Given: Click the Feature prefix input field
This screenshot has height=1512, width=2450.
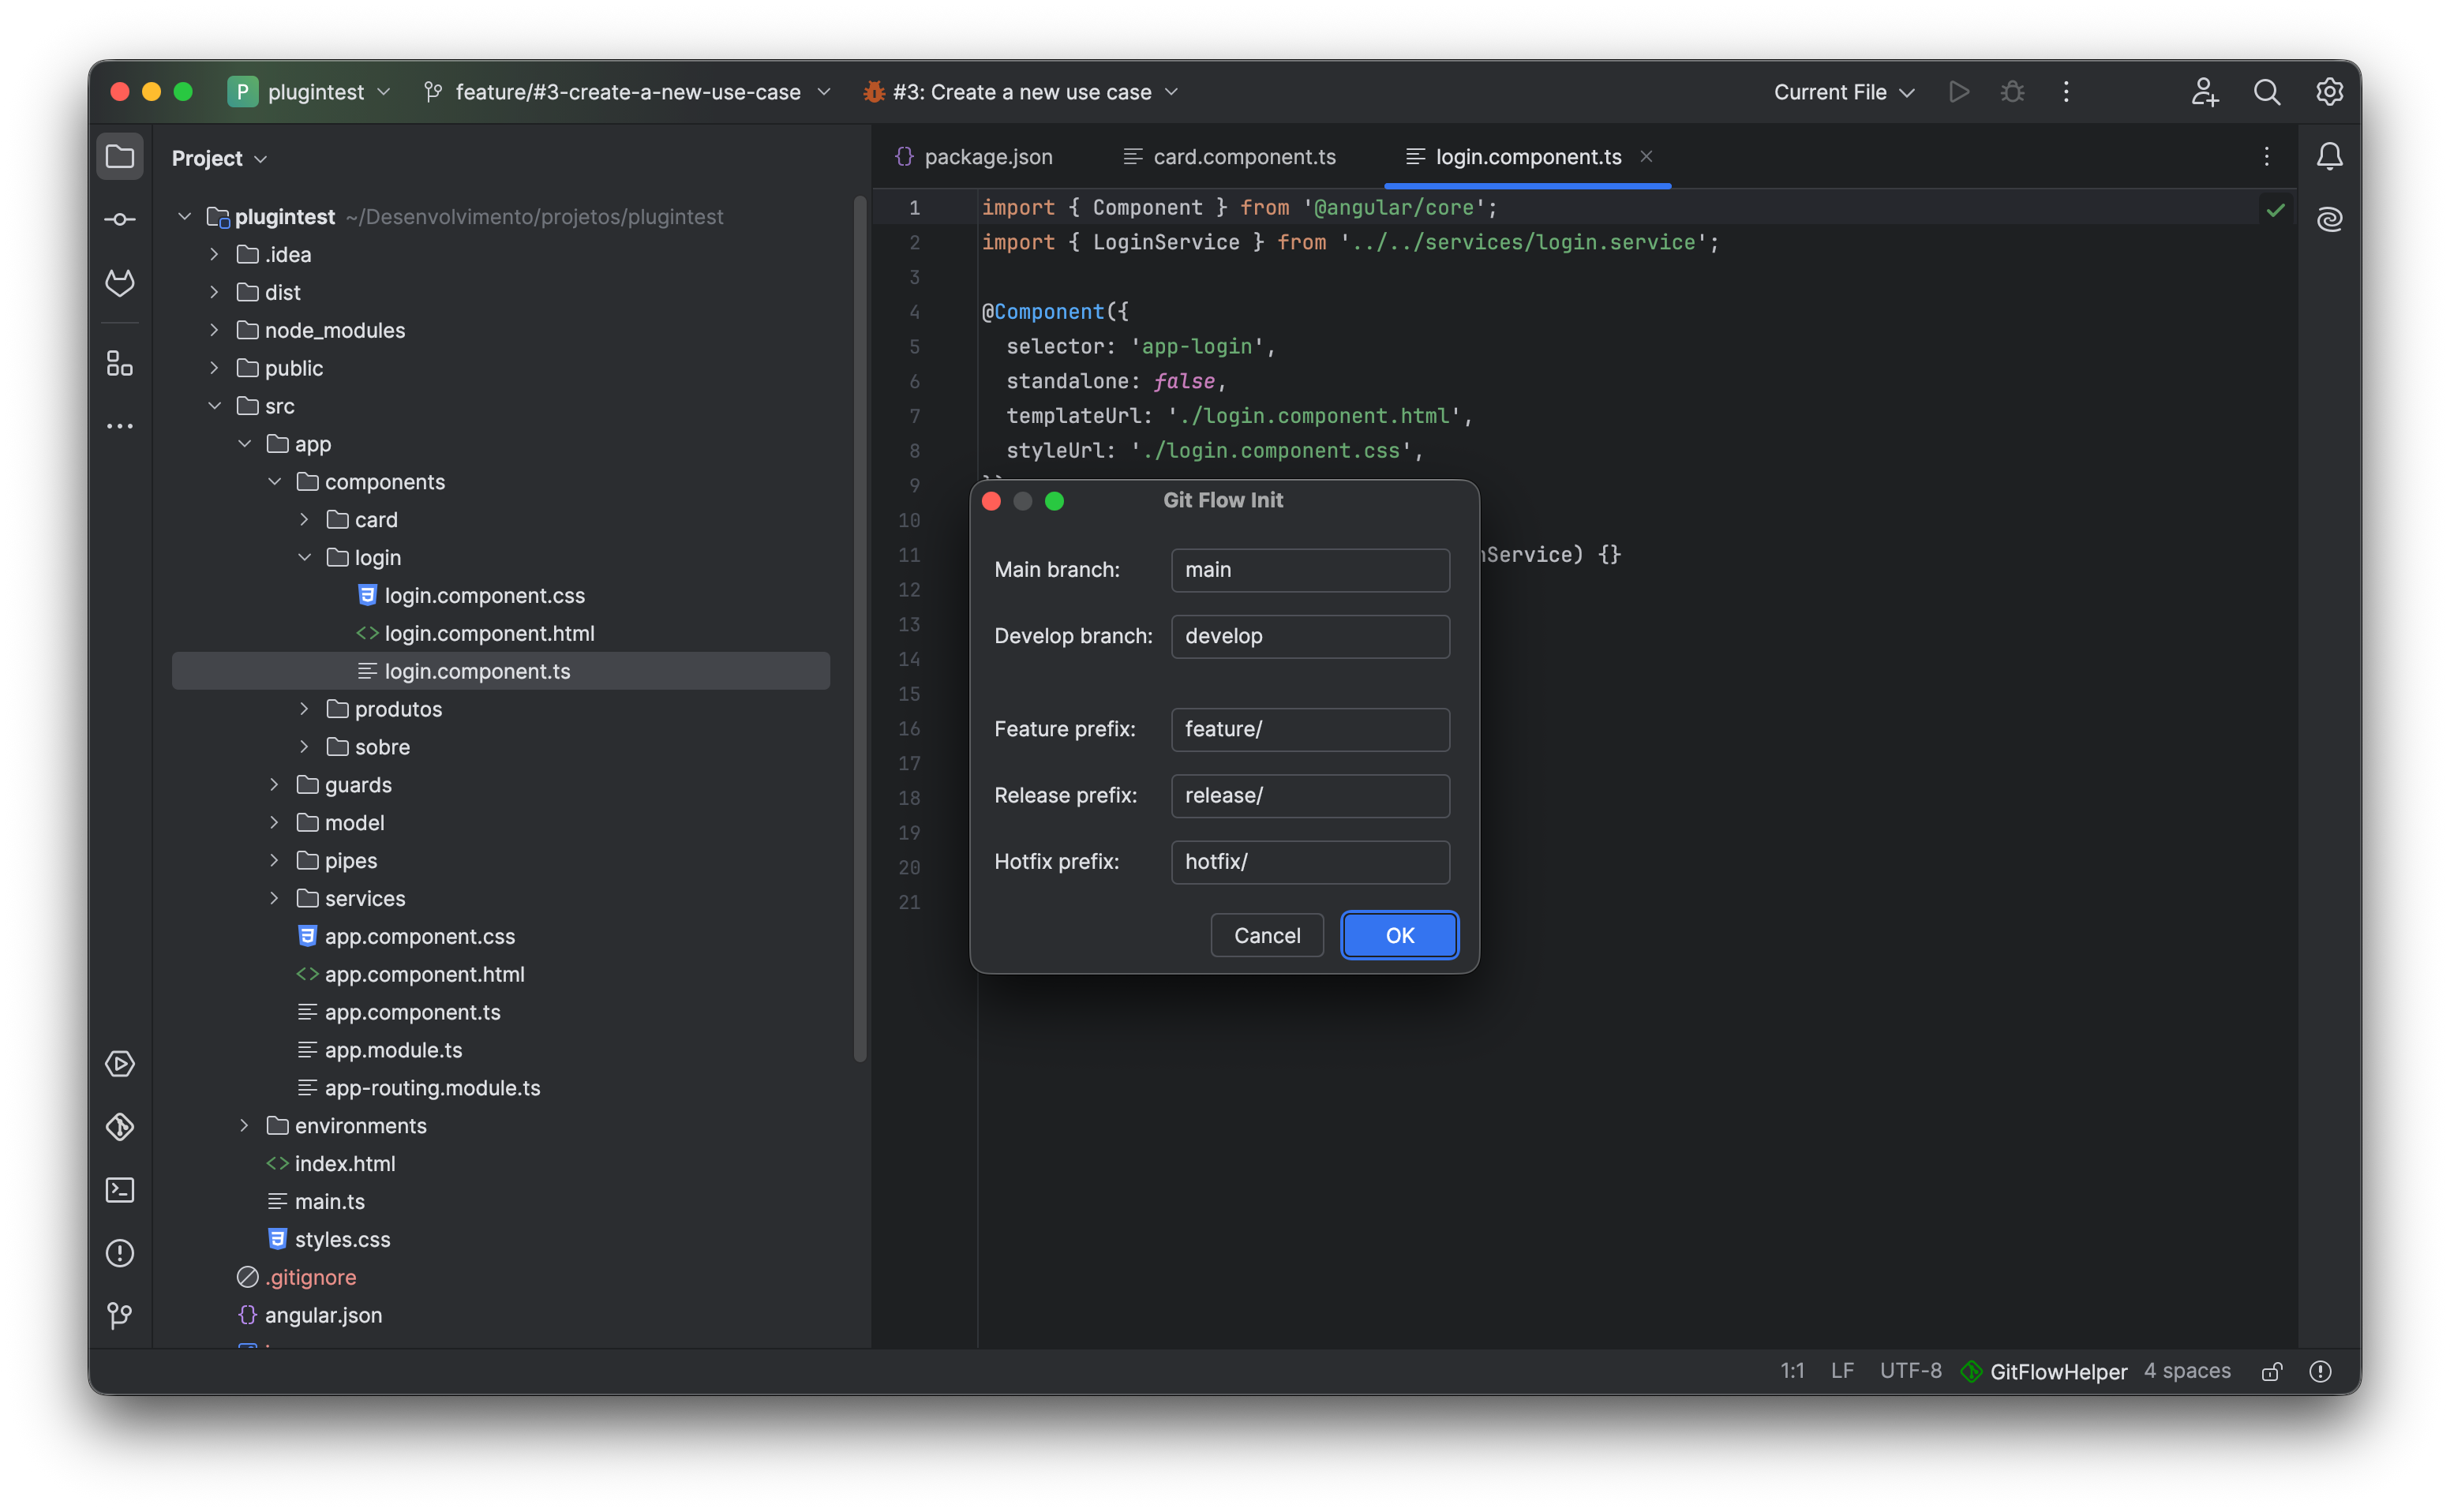Looking at the screenshot, I should (1310, 729).
